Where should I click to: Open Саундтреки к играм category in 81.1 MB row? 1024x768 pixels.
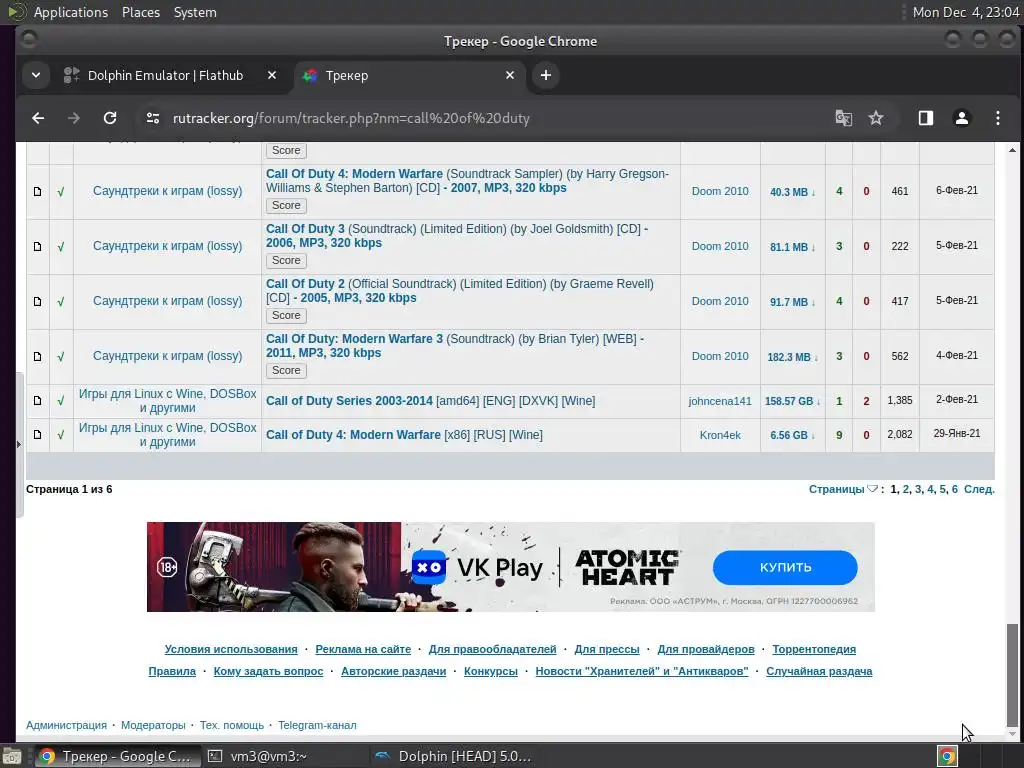[167, 246]
